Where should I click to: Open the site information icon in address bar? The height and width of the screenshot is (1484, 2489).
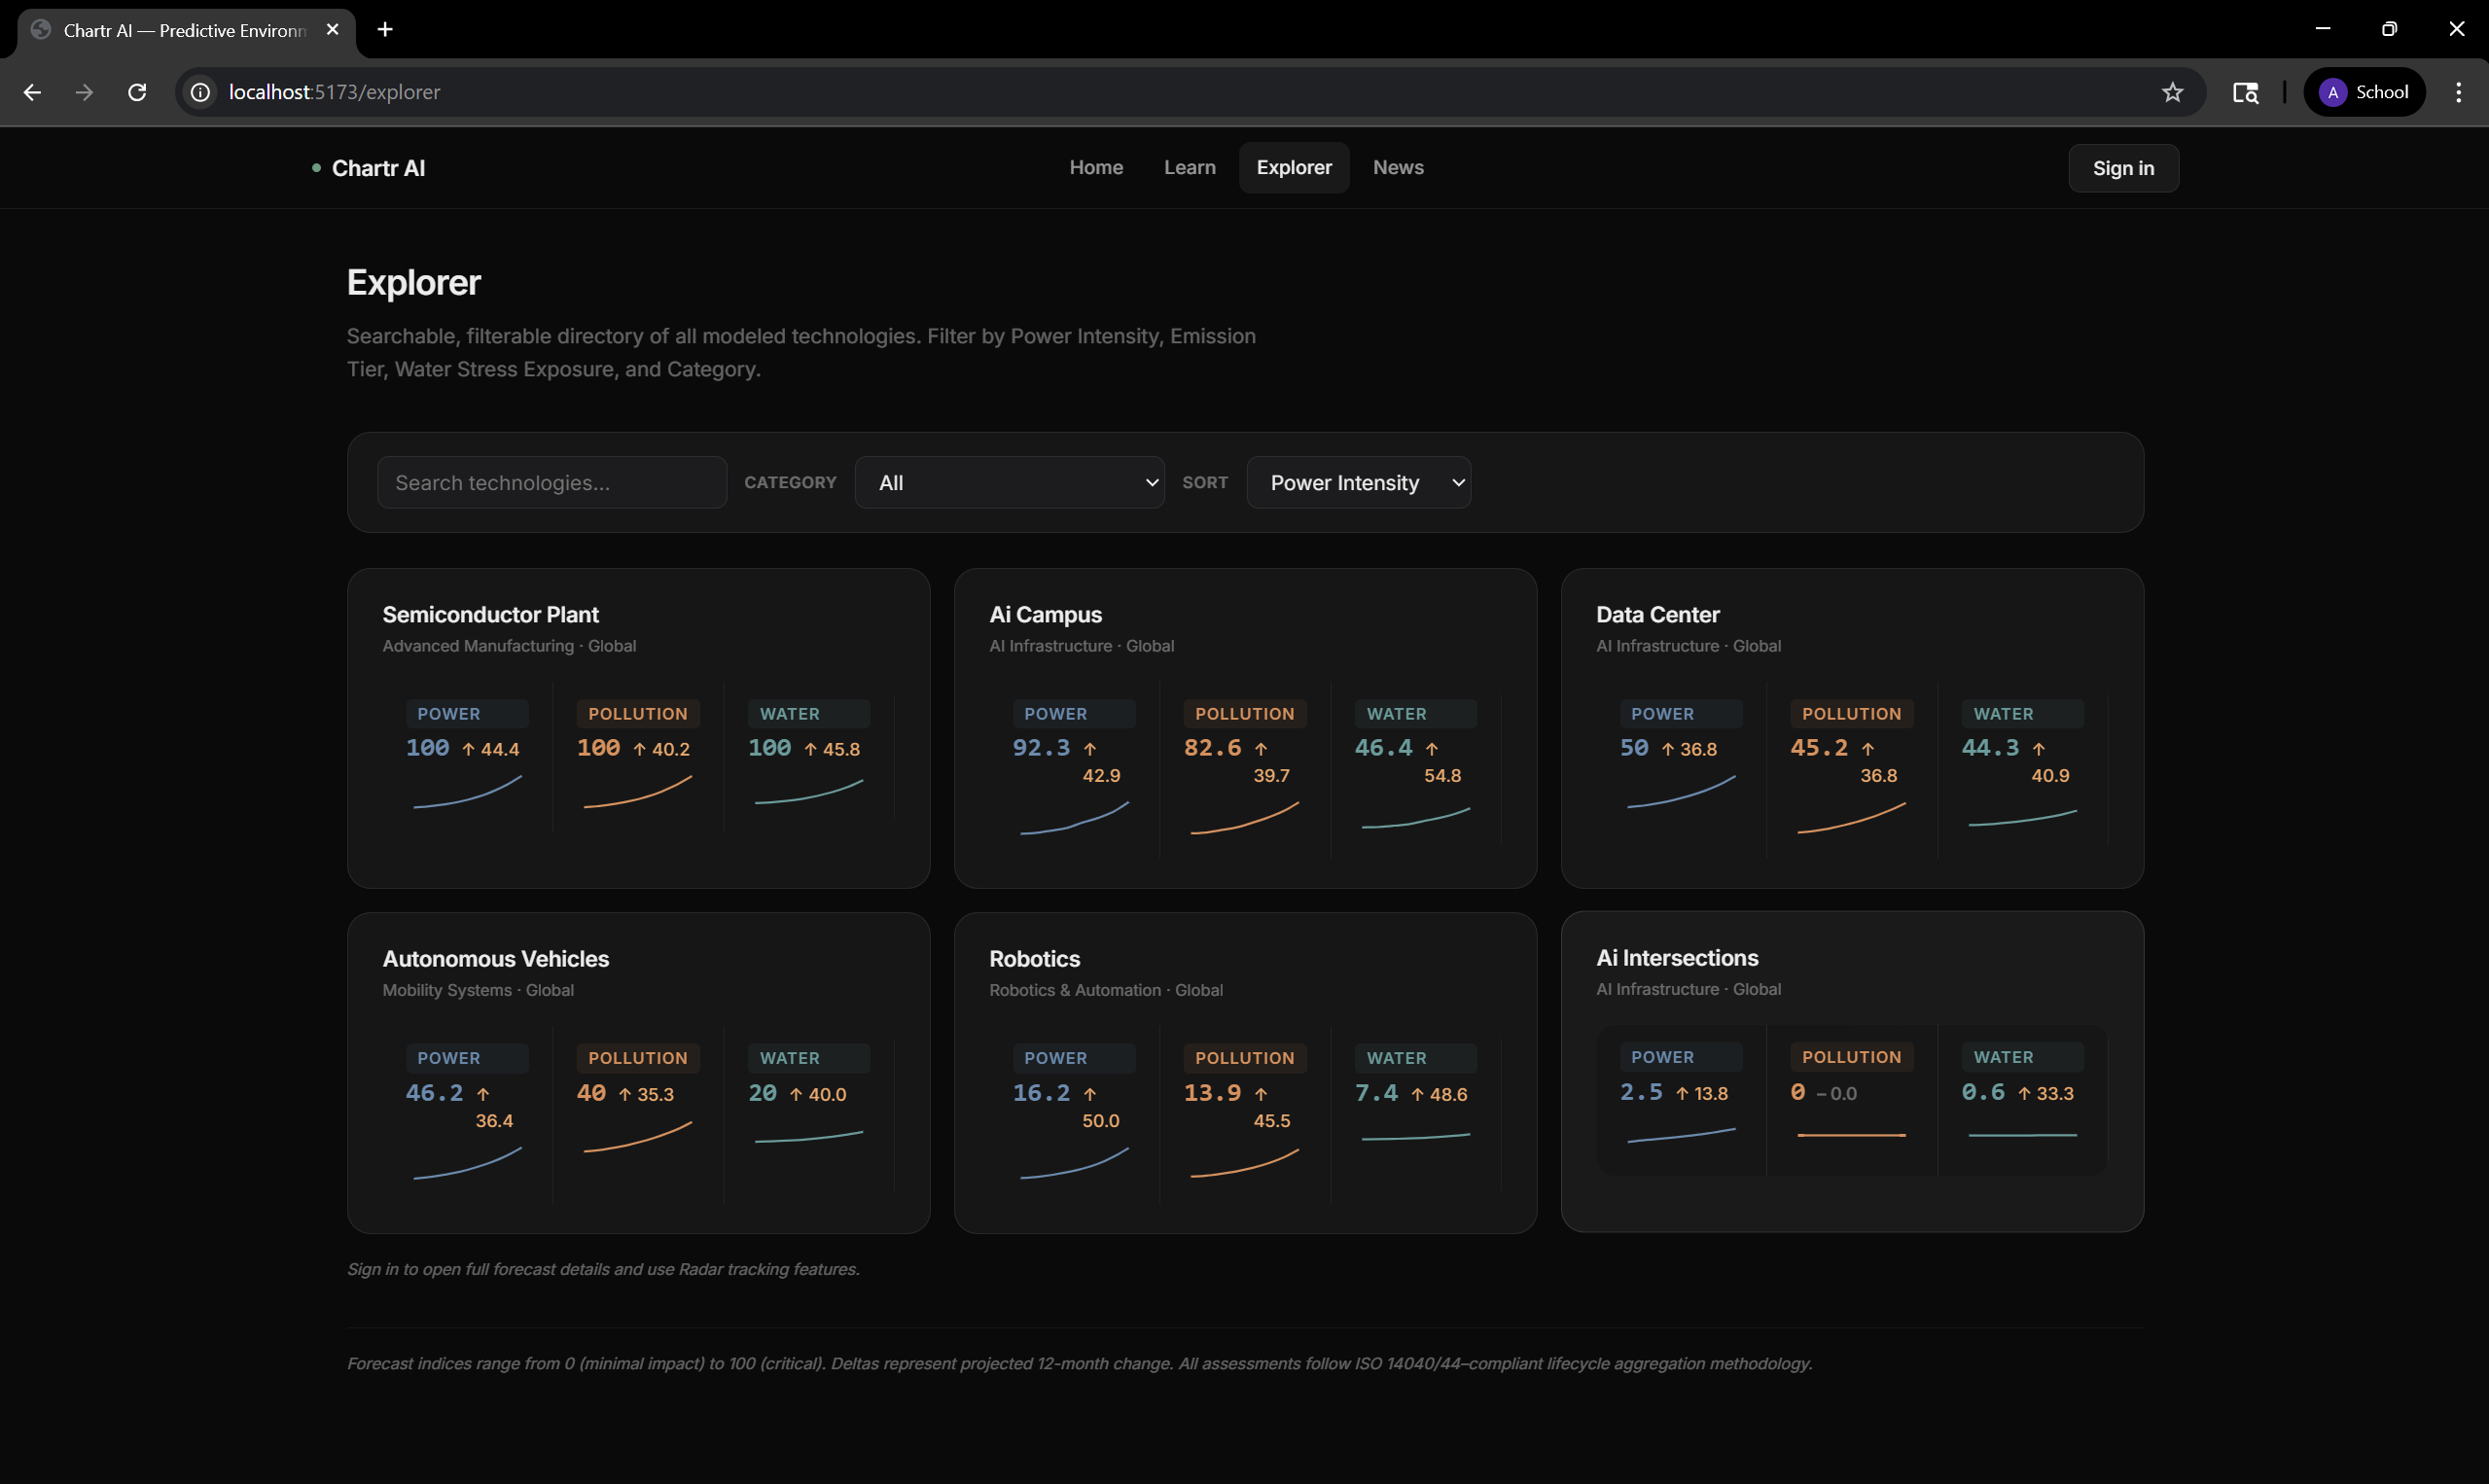click(x=201, y=92)
